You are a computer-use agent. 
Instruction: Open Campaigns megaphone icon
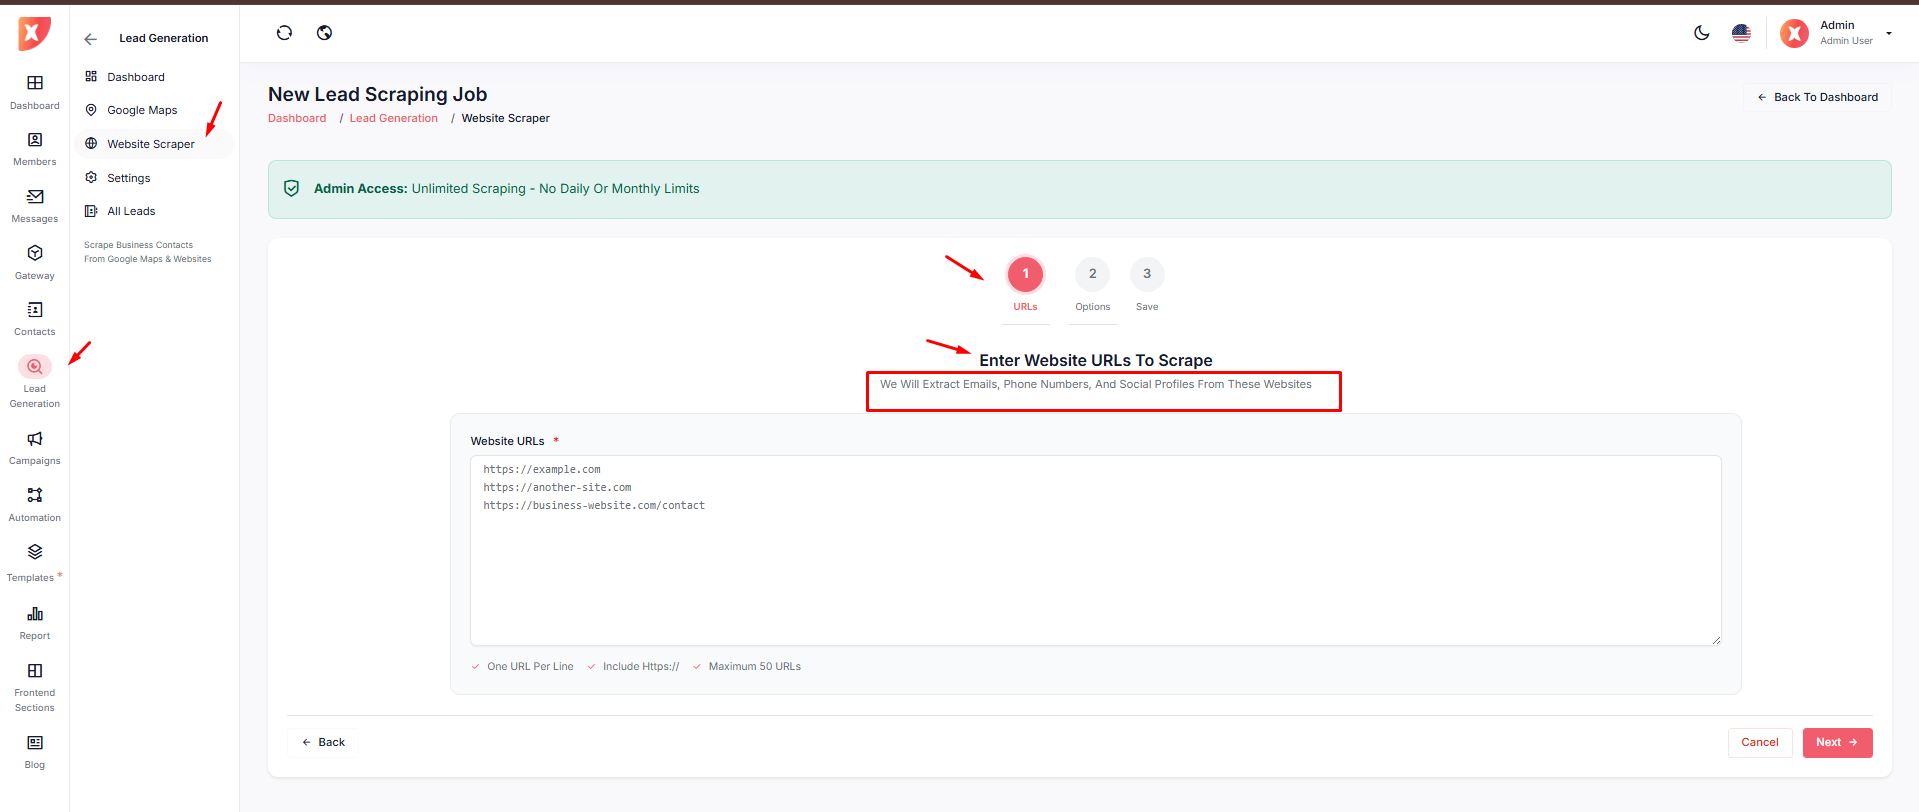point(35,439)
